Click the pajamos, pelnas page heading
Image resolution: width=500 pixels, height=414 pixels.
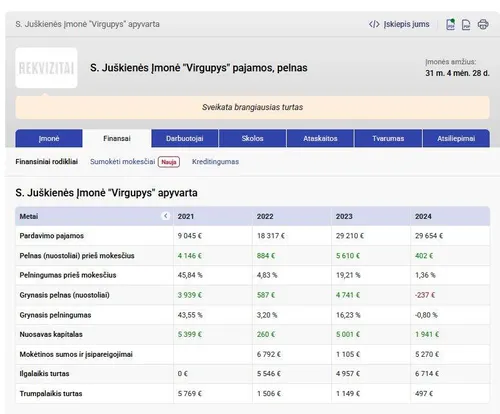point(199,68)
